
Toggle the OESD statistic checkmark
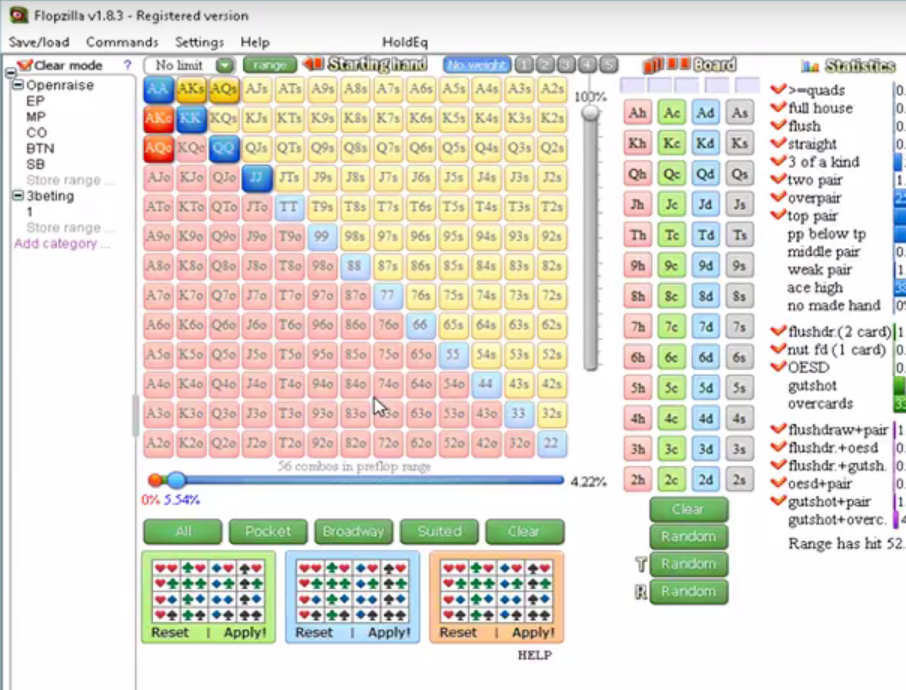pos(778,367)
